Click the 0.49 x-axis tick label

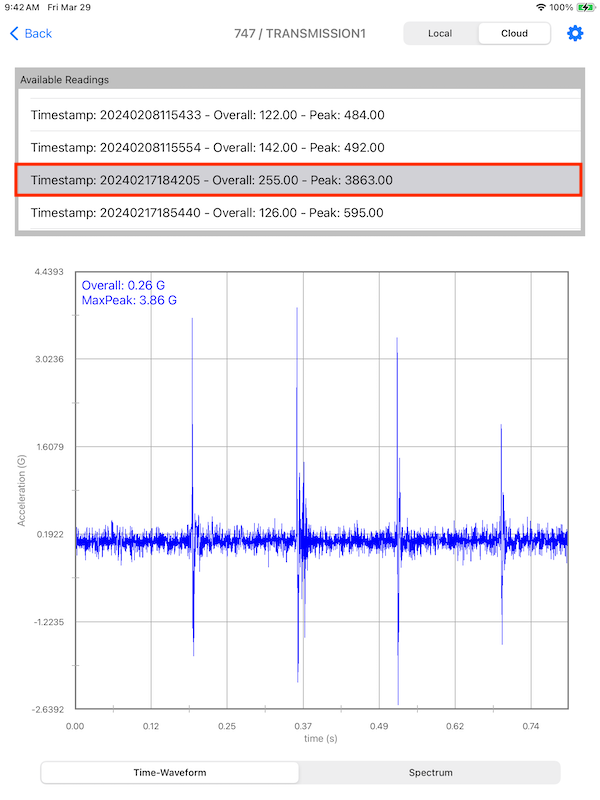click(379, 726)
